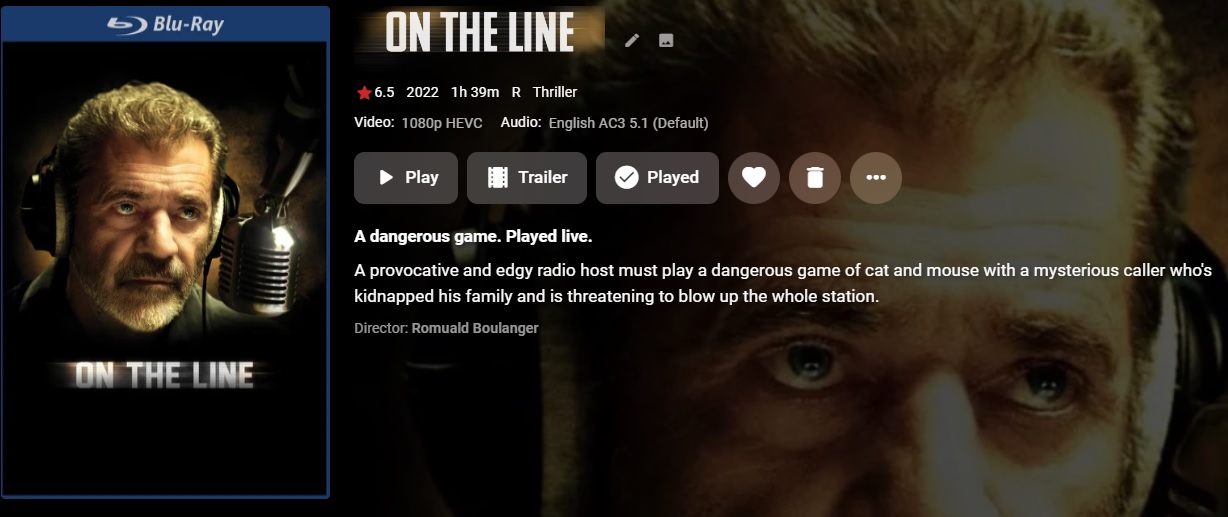Click the red star rating icon
The height and width of the screenshot is (517, 1228).
pos(364,93)
